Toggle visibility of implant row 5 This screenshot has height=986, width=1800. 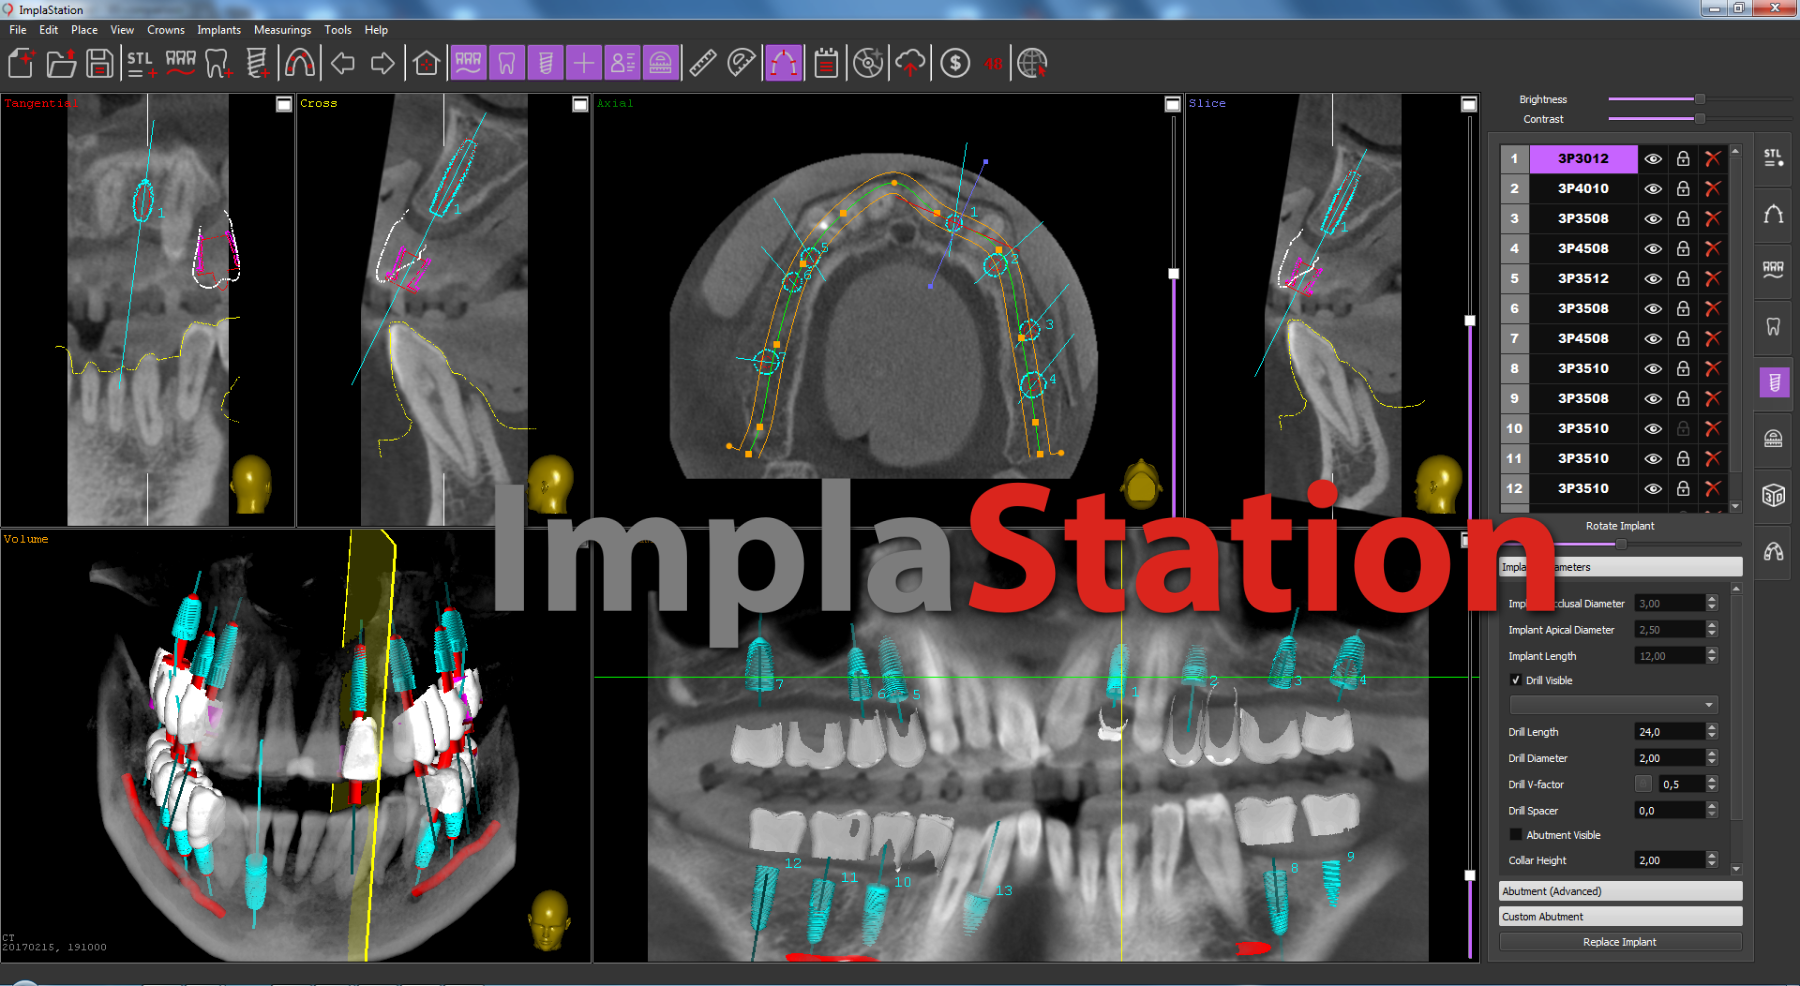[x=1653, y=278]
